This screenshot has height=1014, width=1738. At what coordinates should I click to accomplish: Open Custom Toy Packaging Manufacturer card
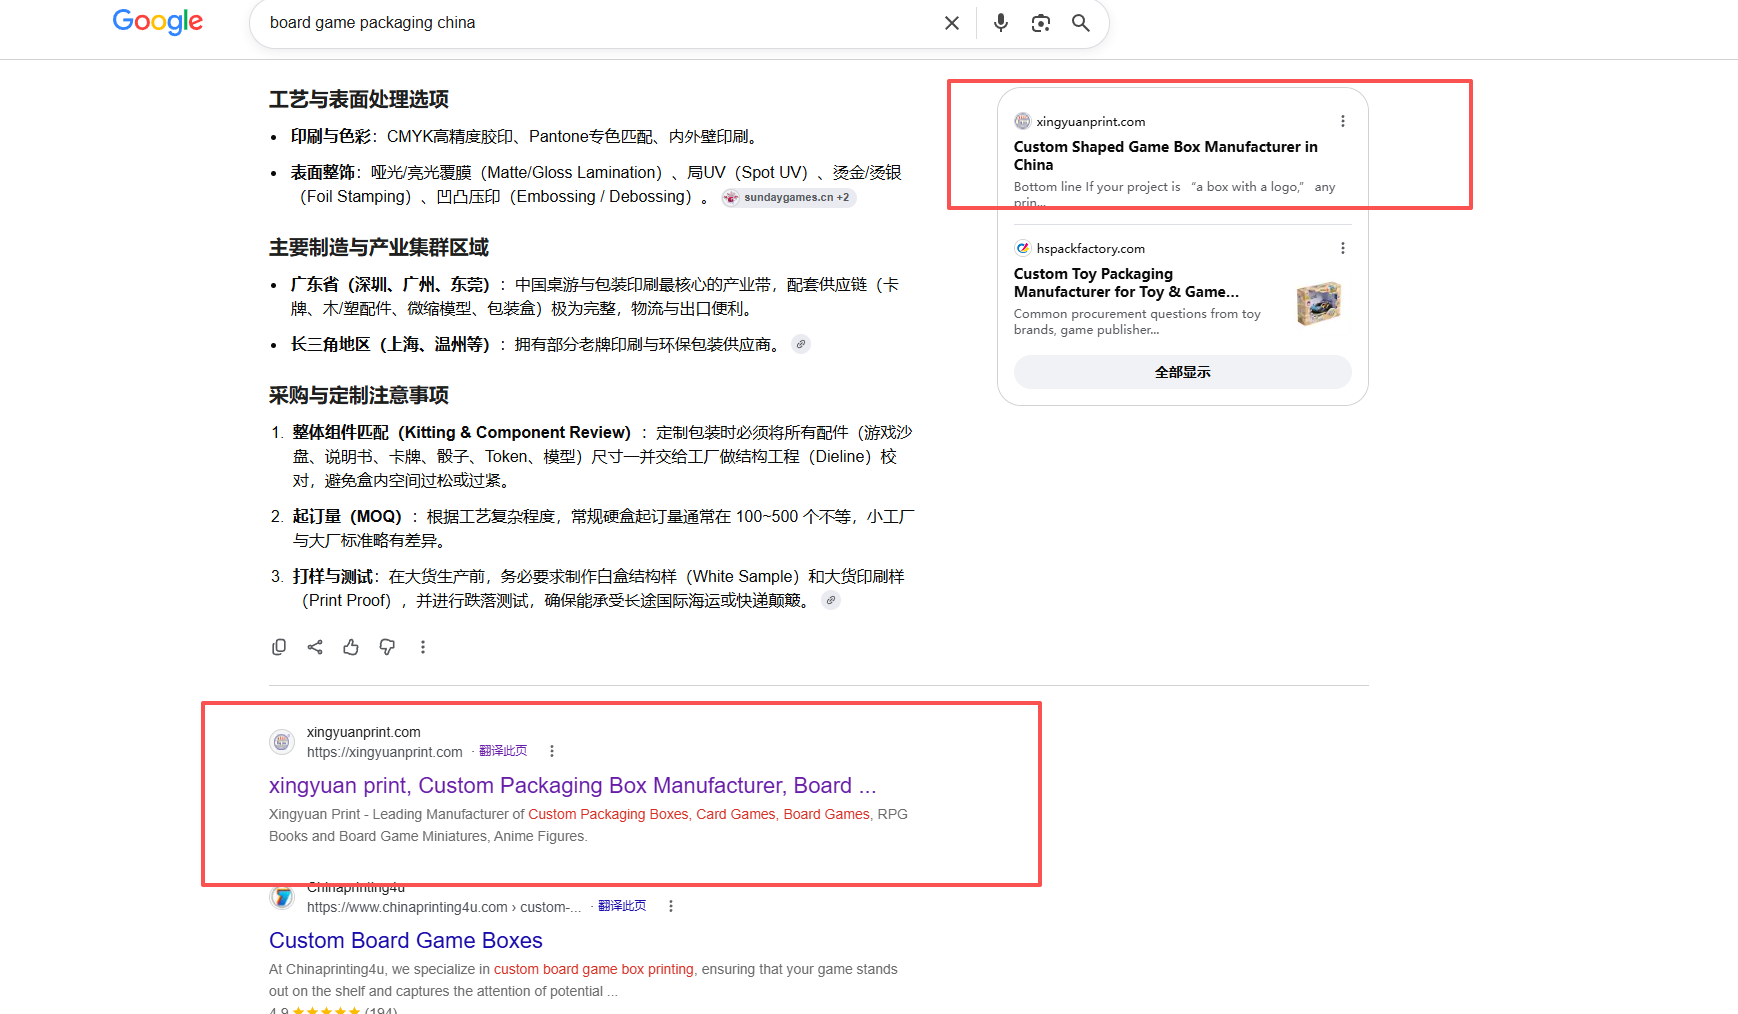click(1126, 283)
